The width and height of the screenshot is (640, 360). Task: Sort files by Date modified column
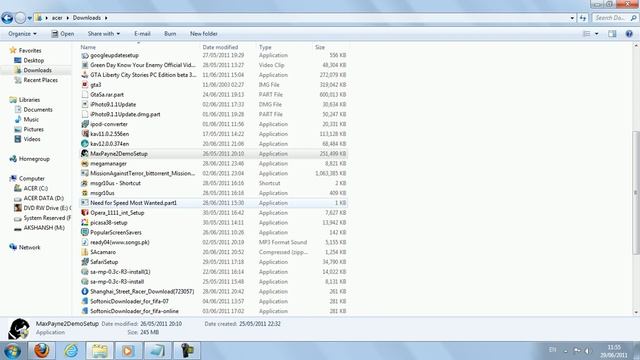(x=220, y=47)
